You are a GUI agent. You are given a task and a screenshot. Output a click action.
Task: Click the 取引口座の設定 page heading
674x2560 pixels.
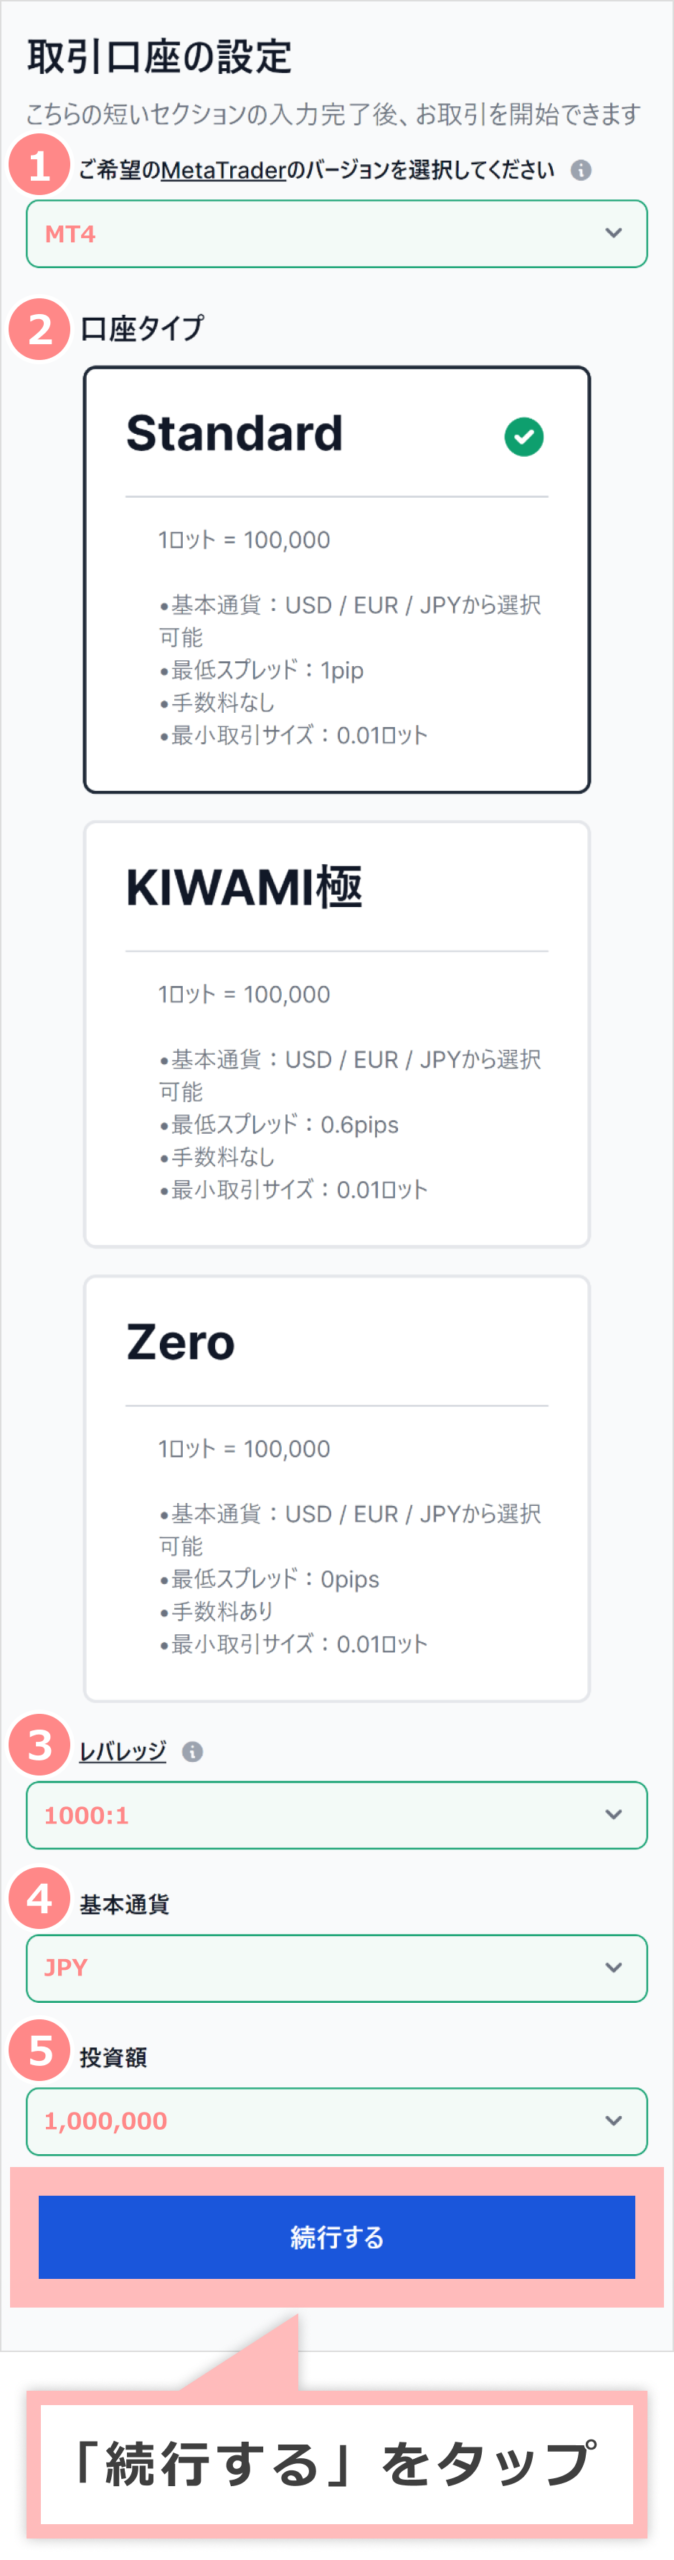pyautogui.click(x=159, y=57)
